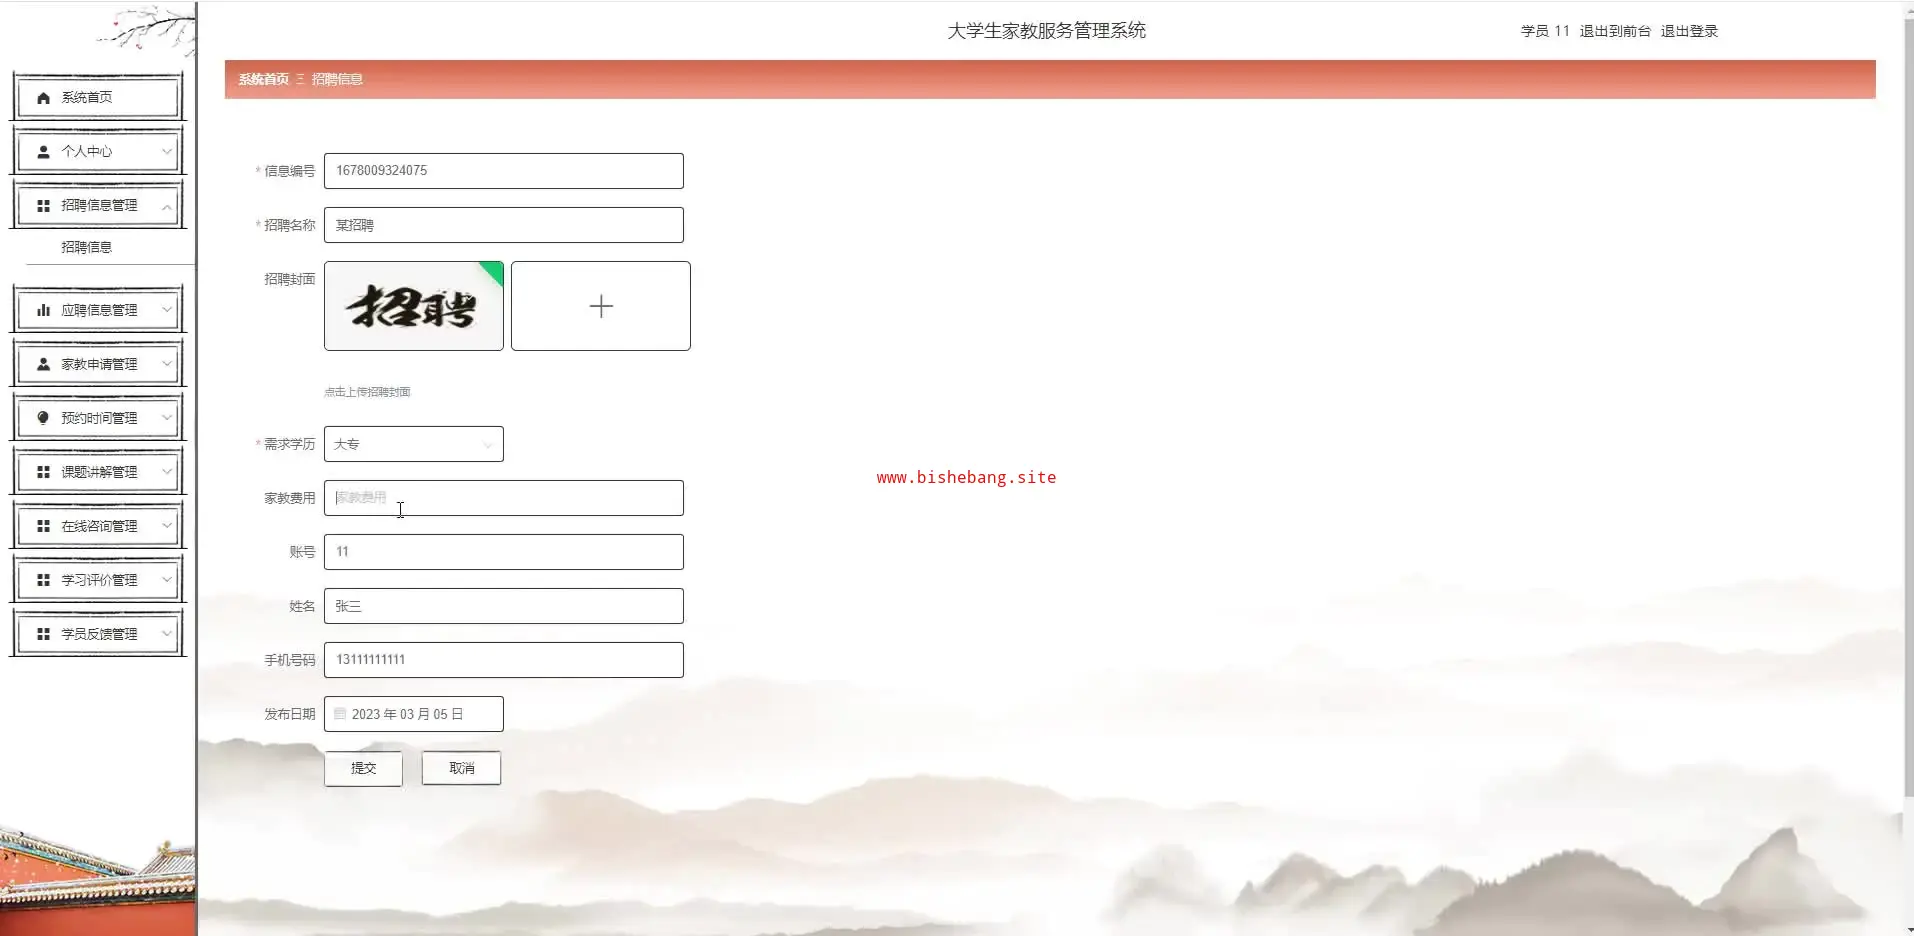This screenshot has height=936, width=1914.
Task: Open the 学习评价管理 menu
Action: click(x=98, y=581)
